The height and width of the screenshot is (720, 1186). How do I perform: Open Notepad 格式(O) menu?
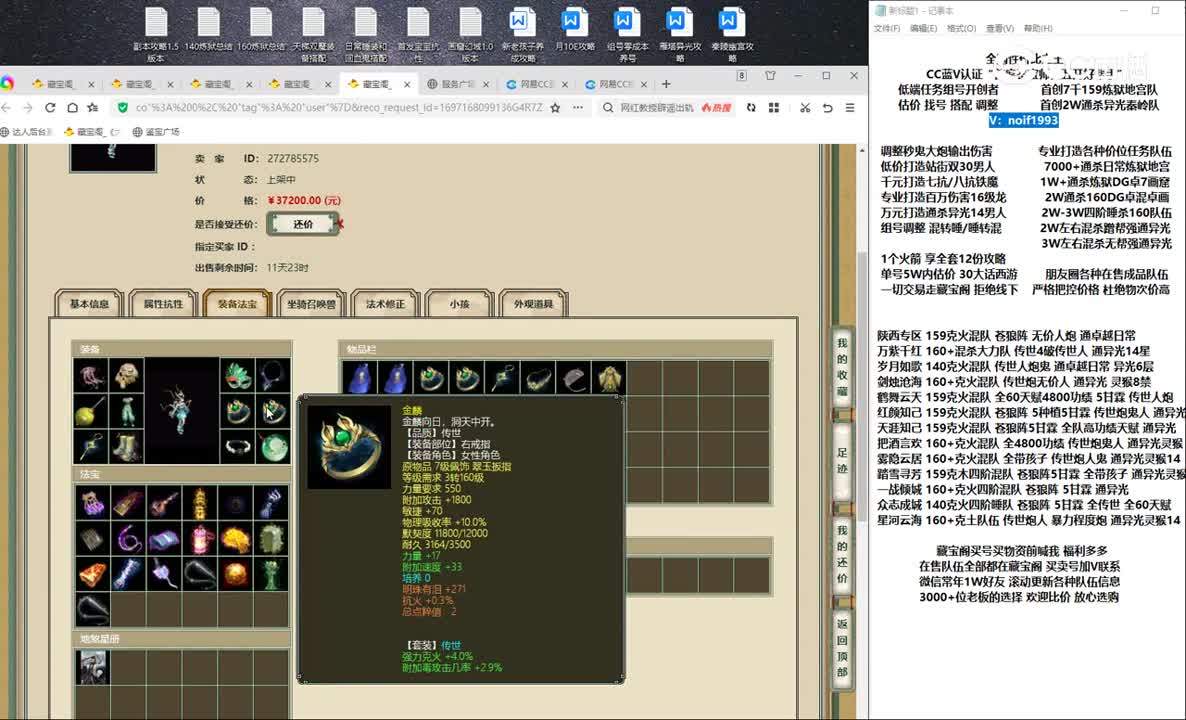coord(961,28)
